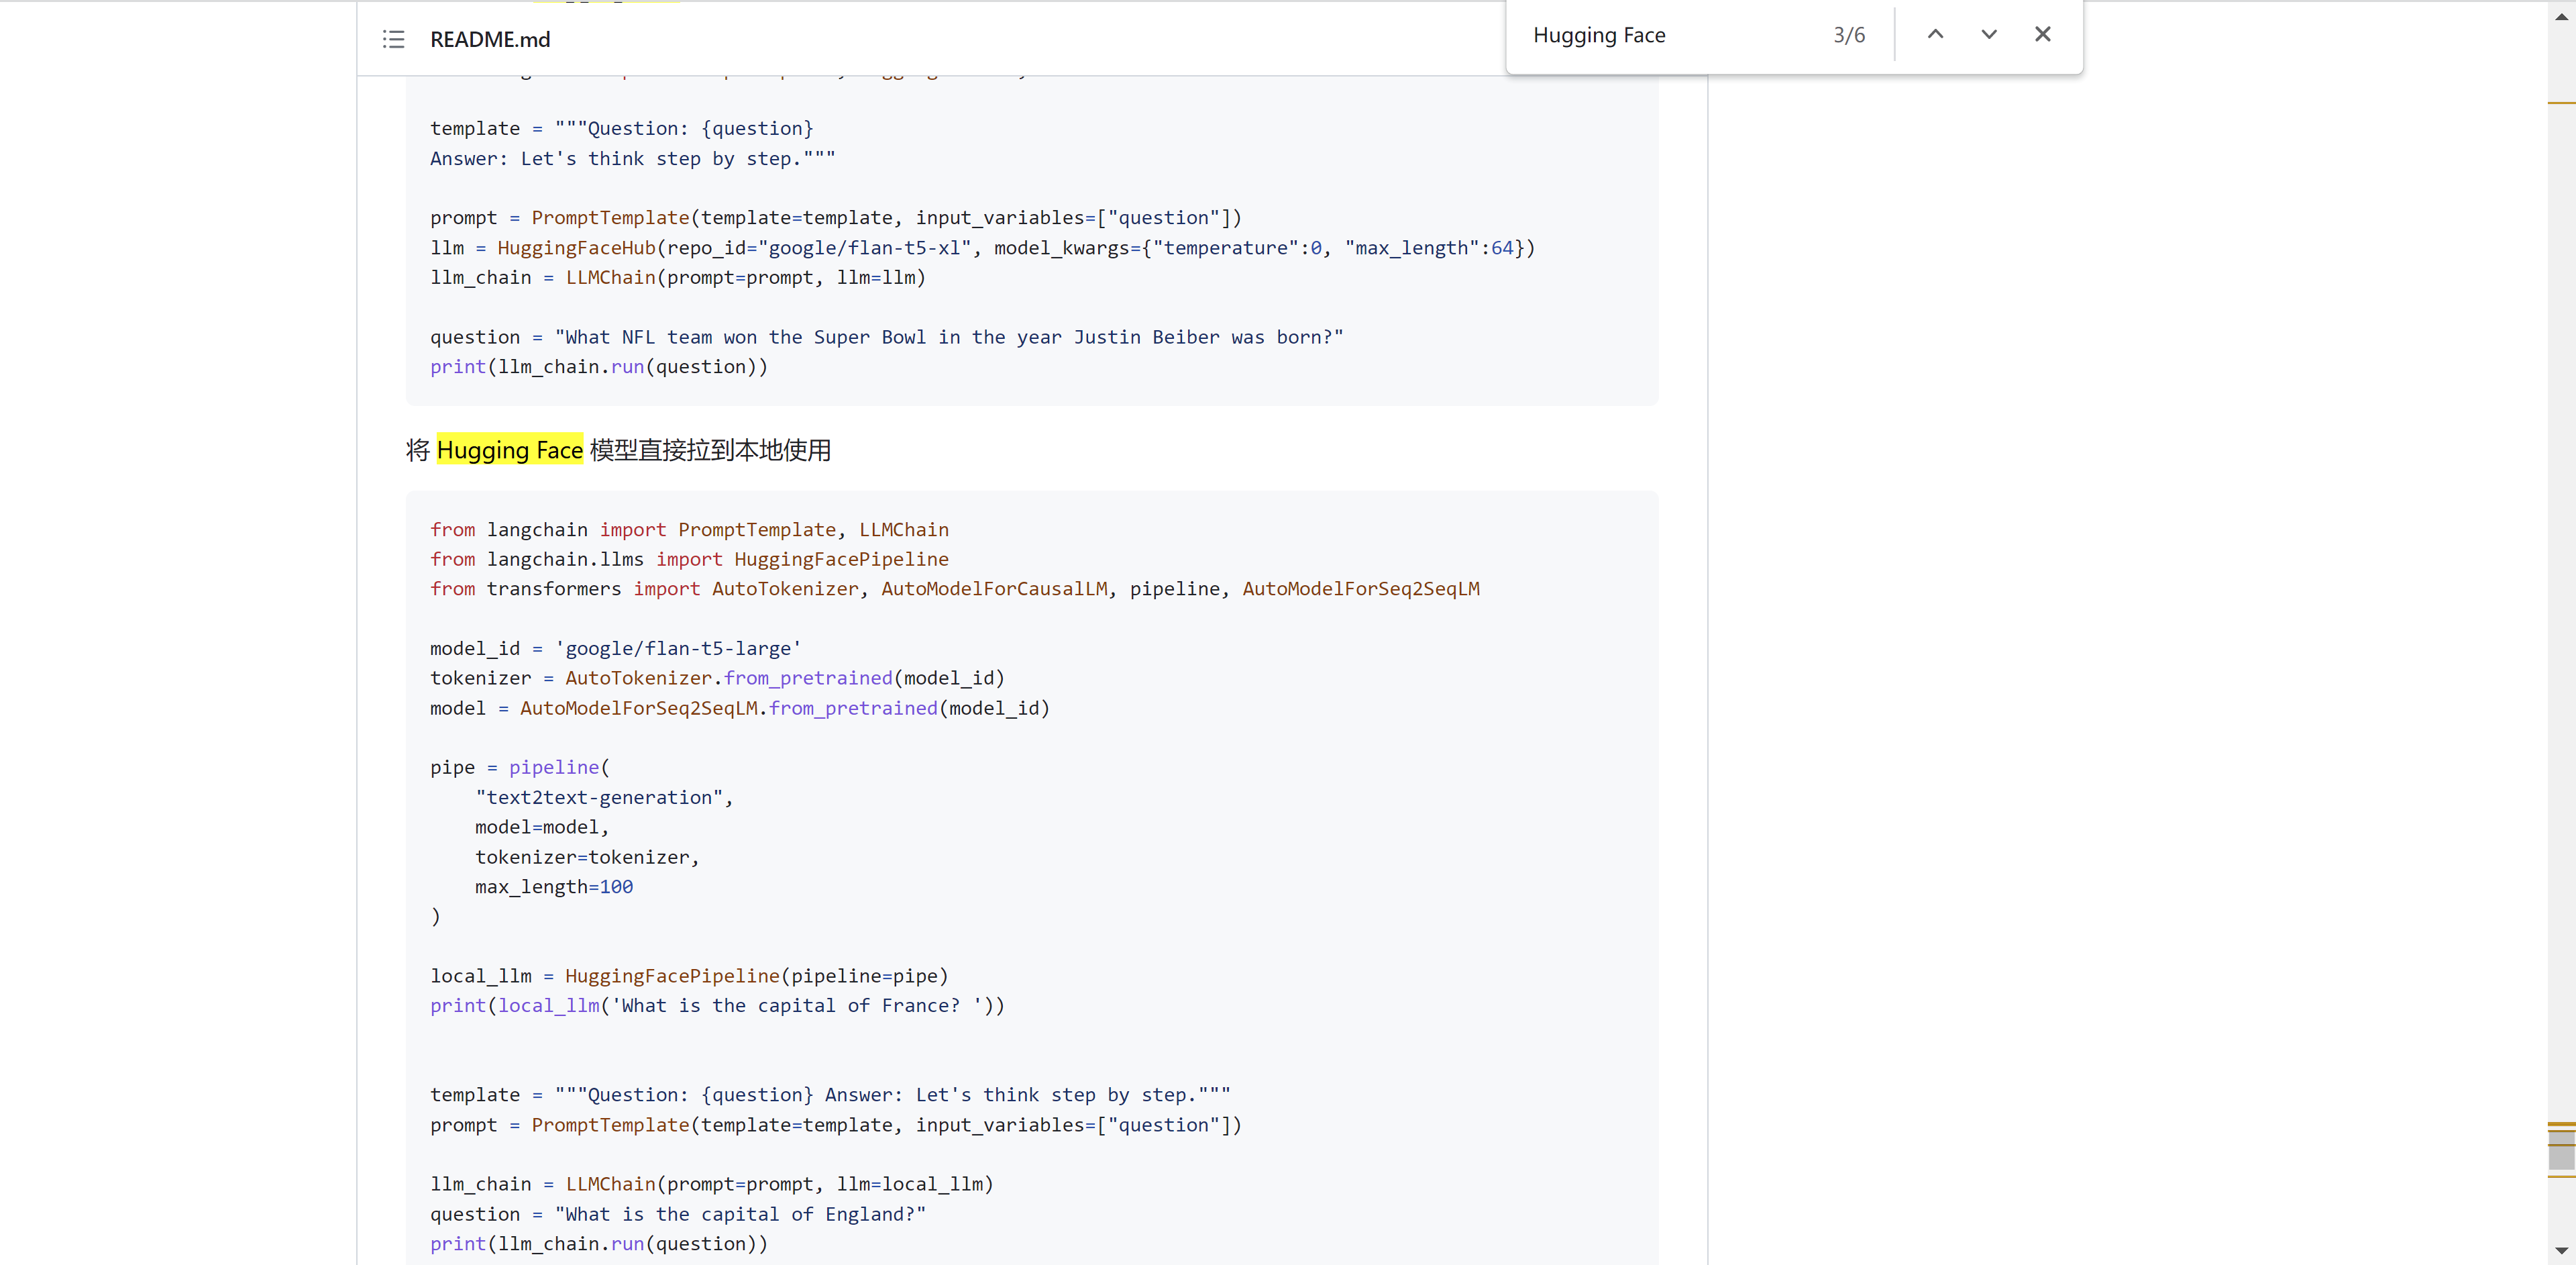Click 'HuggingFaceHub' in the llm line
The height and width of the screenshot is (1265, 2576).
tap(576, 248)
